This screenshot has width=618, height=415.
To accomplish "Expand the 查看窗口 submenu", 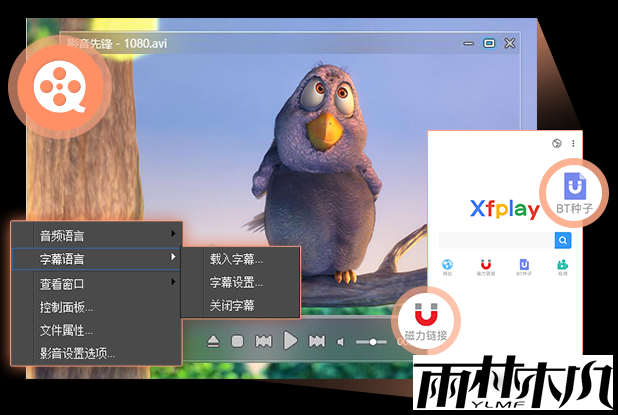I will [96, 283].
